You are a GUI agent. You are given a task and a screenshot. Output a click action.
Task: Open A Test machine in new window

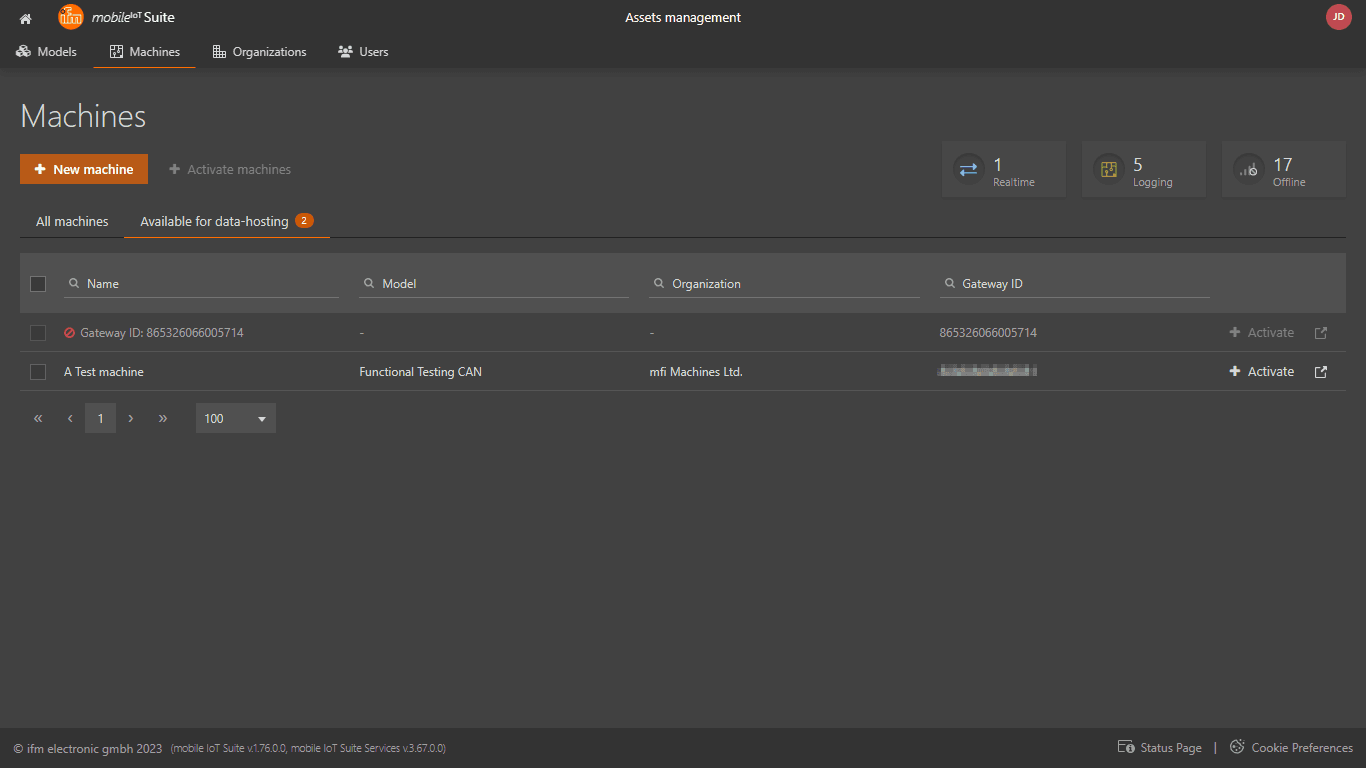(x=1321, y=372)
